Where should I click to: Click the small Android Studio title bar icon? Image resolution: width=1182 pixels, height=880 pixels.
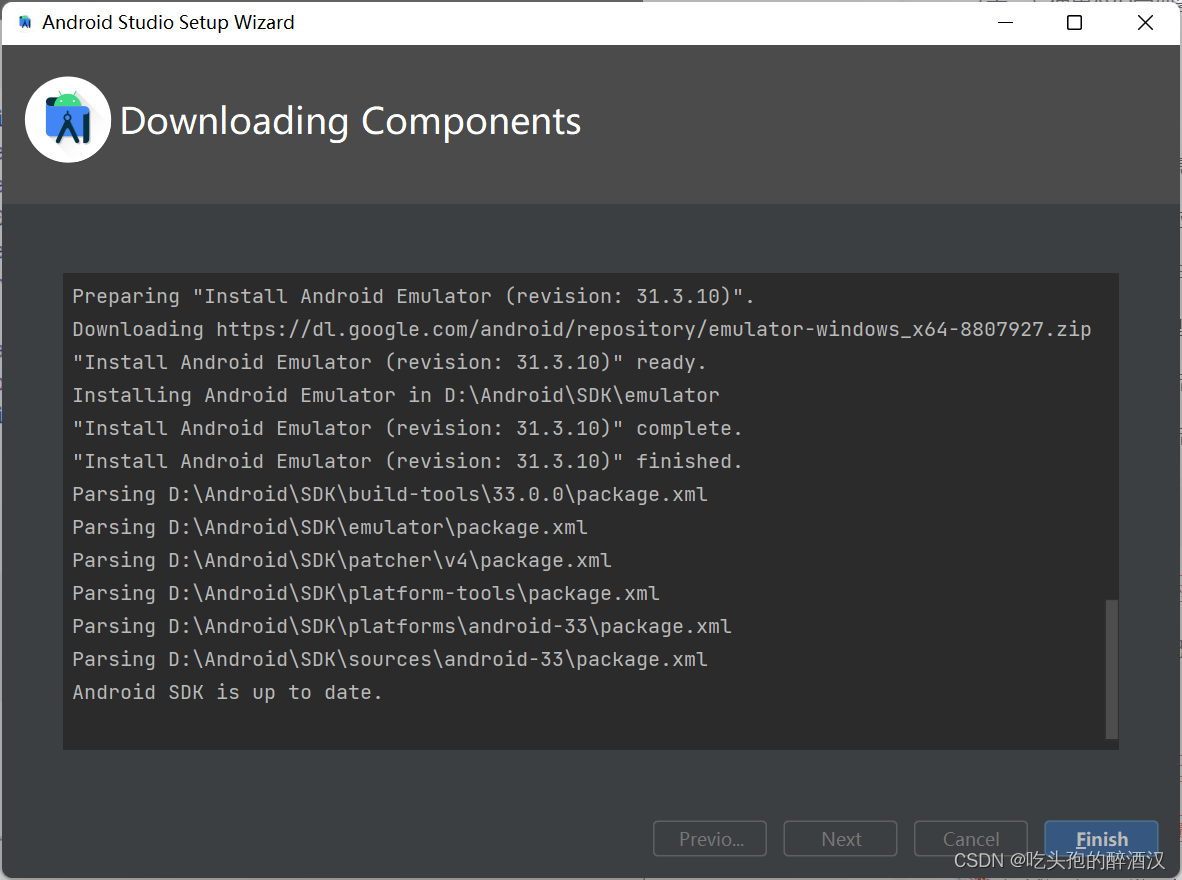coord(25,23)
